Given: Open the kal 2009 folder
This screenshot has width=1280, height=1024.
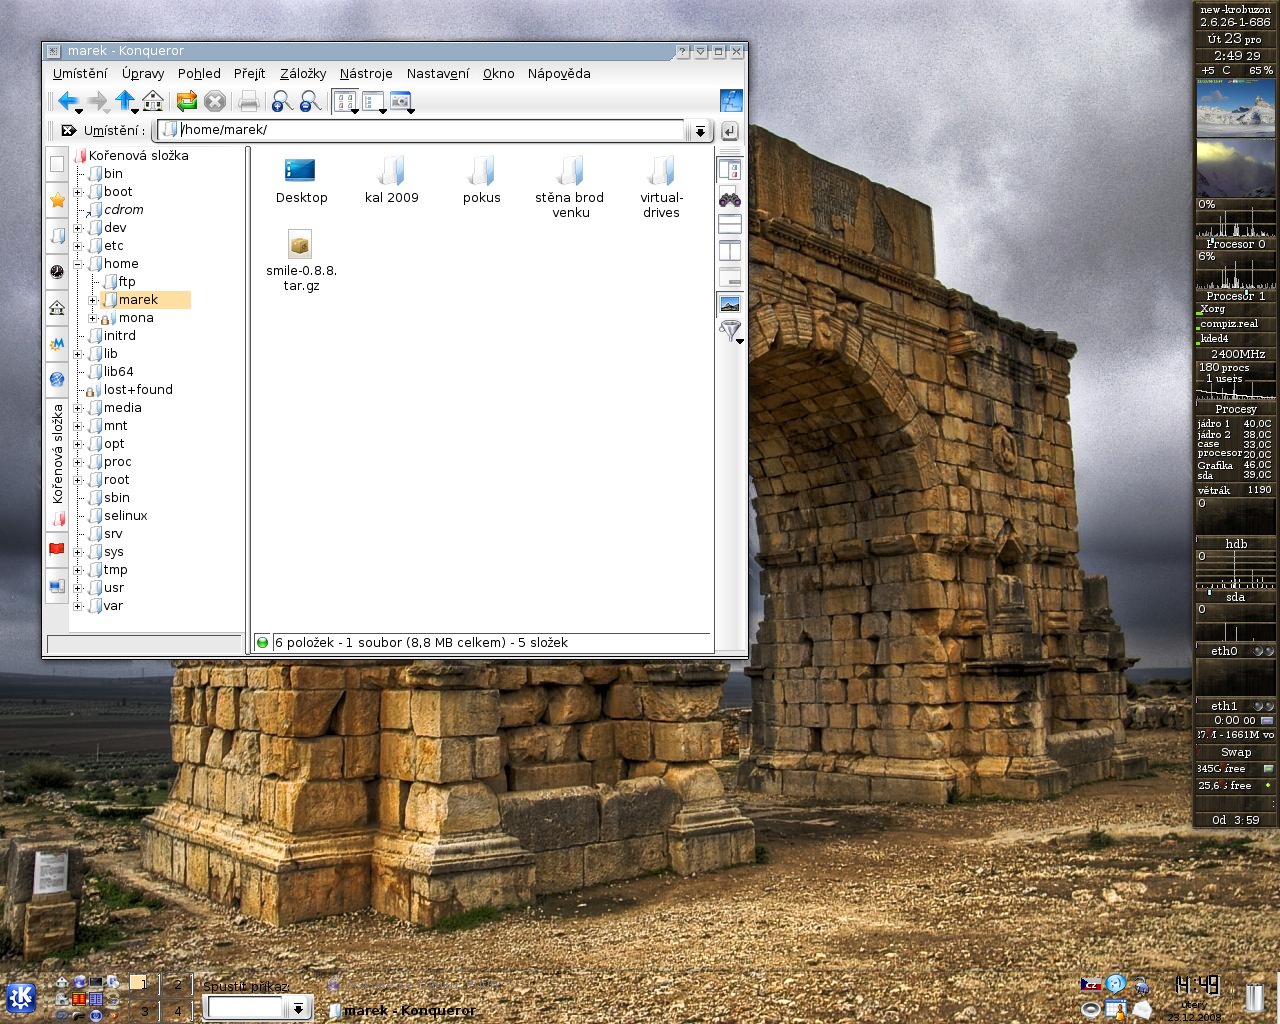Looking at the screenshot, I should [x=391, y=180].
